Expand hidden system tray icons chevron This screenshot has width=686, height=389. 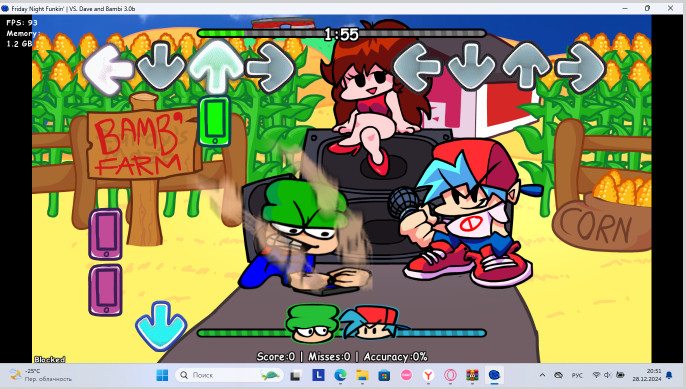click(542, 375)
